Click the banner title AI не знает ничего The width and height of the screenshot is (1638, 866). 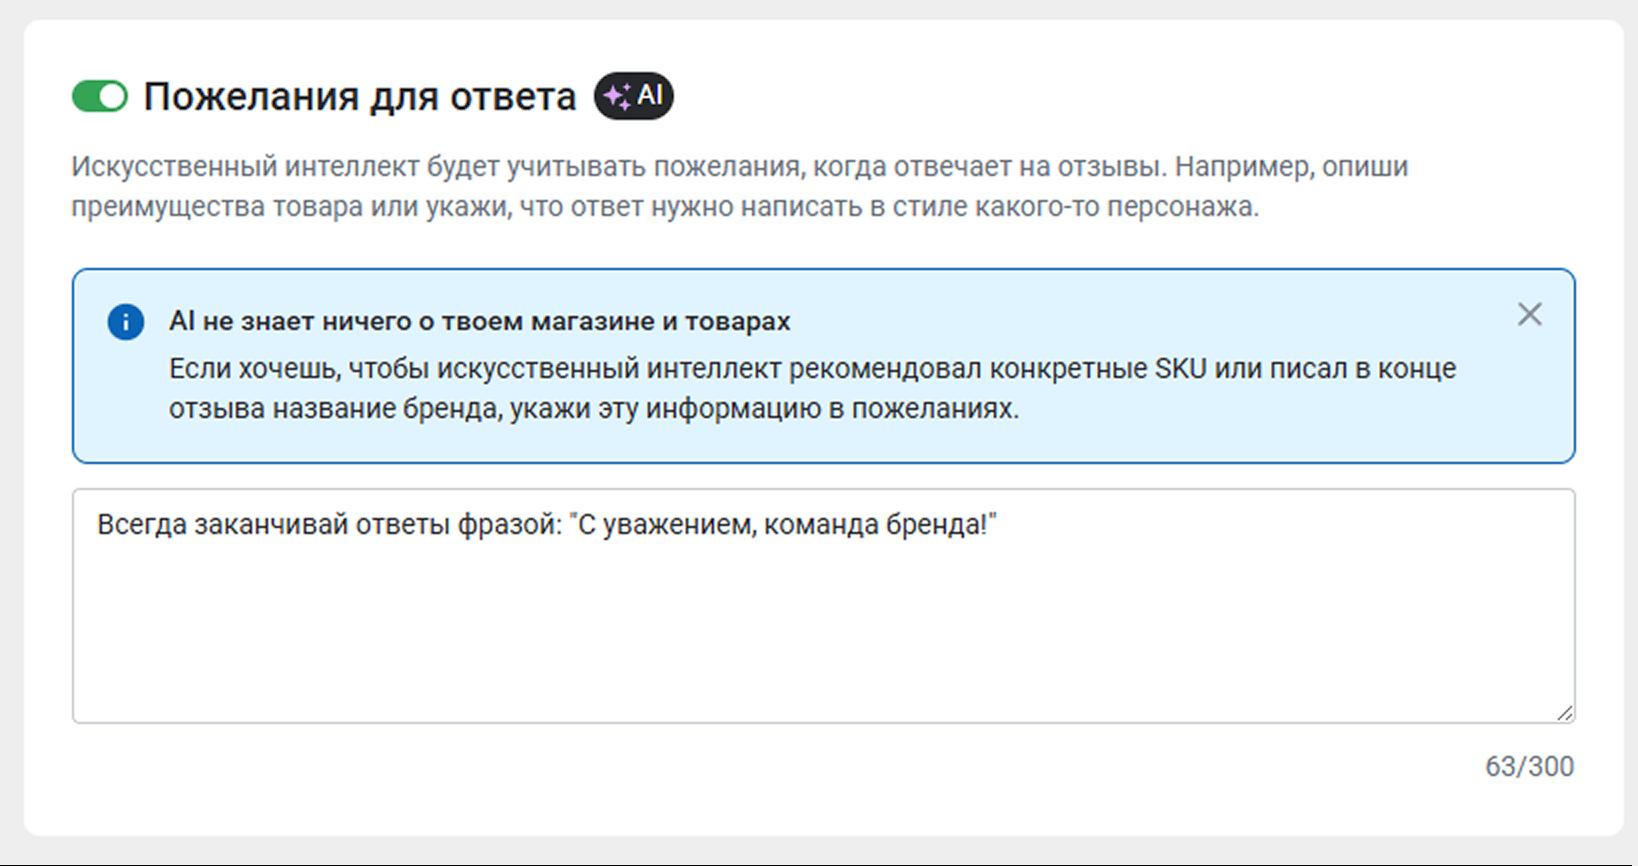pyautogui.click(x=479, y=322)
